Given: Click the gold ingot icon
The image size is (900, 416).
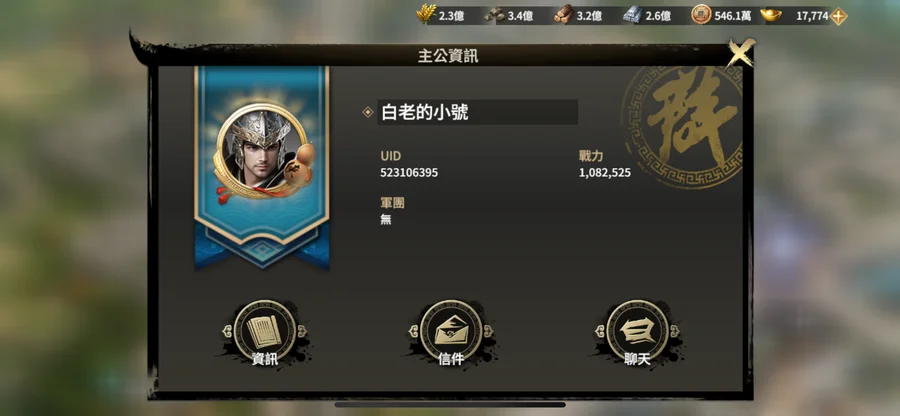Looking at the screenshot, I should [x=771, y=15].
